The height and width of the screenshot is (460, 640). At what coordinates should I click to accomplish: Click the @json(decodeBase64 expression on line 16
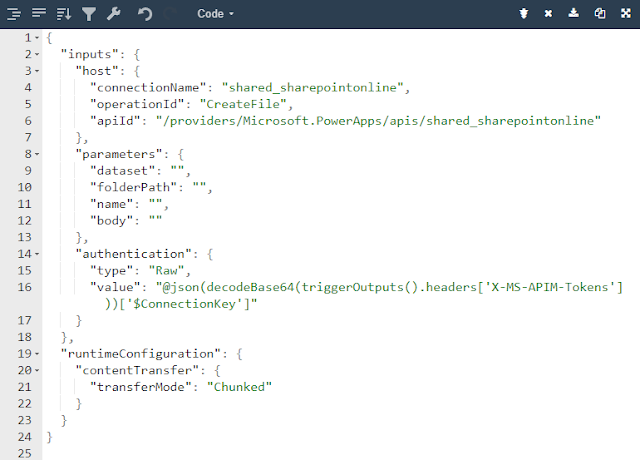point(389,287)
